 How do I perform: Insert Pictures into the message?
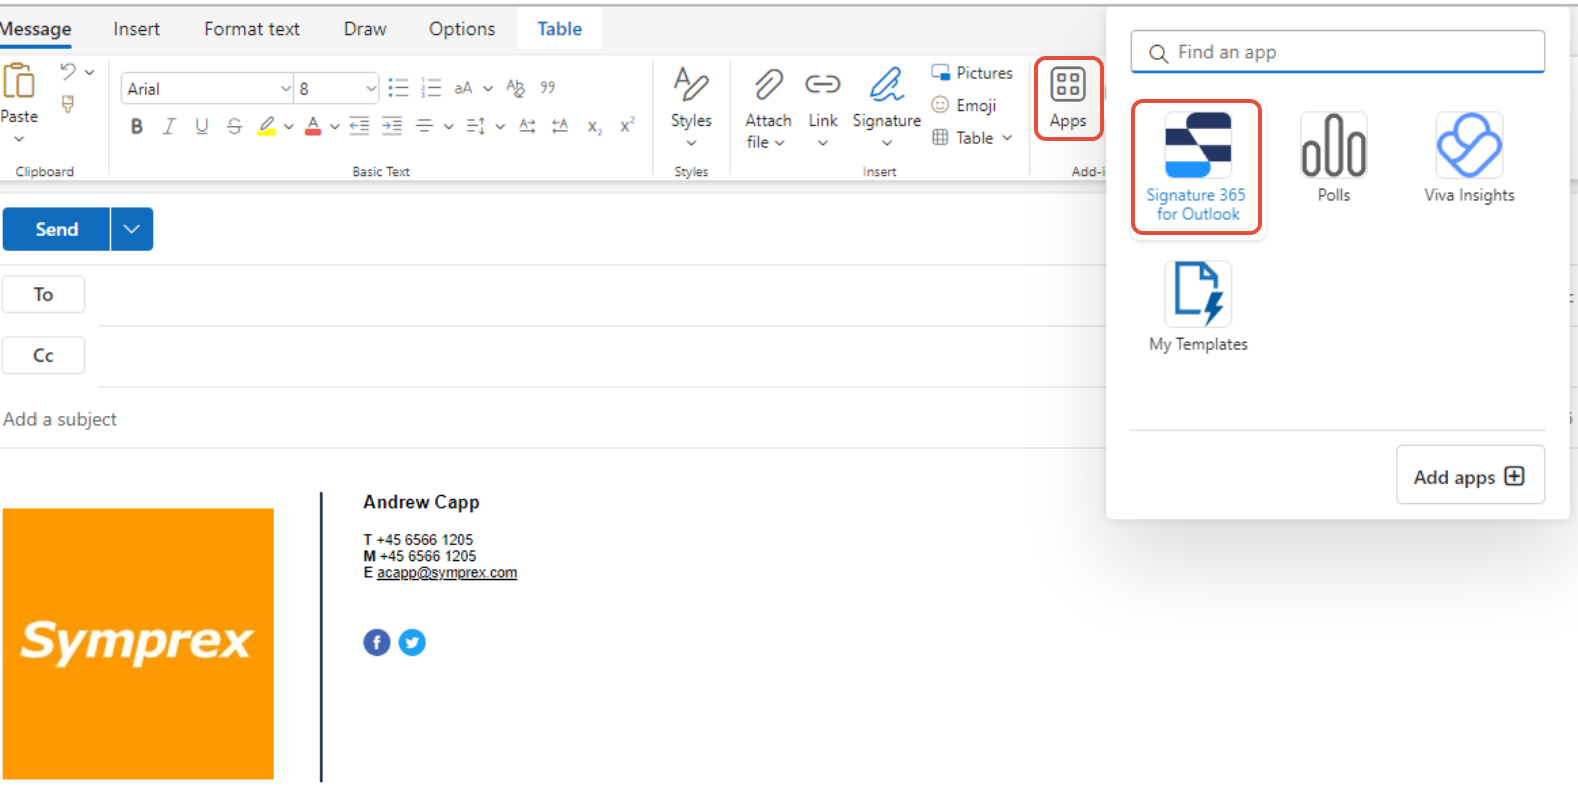pyautogui.click(x=972, y=73)
